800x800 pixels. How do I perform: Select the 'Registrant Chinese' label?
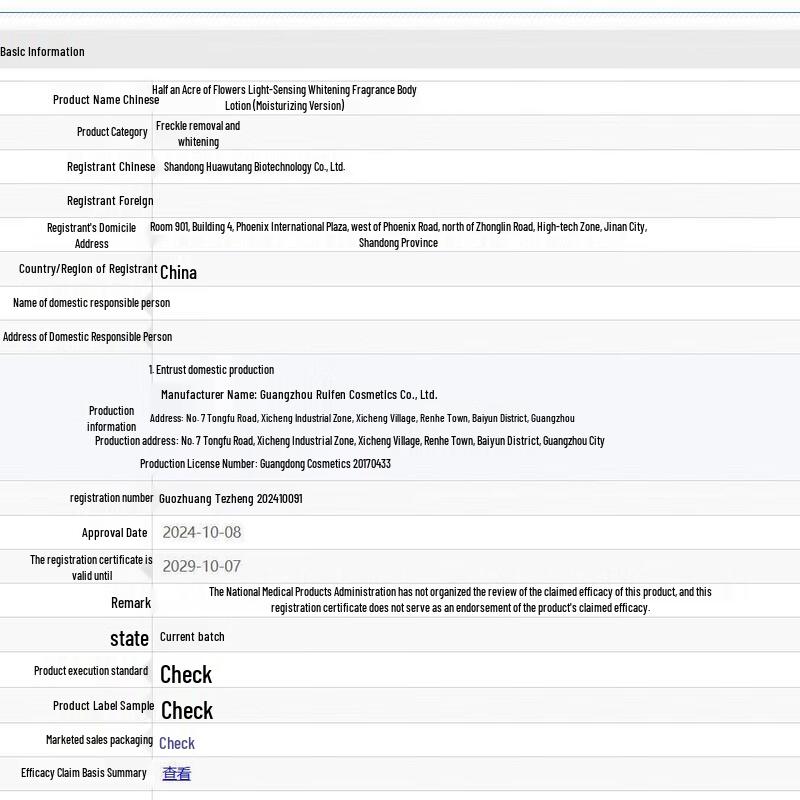point(111,167)
